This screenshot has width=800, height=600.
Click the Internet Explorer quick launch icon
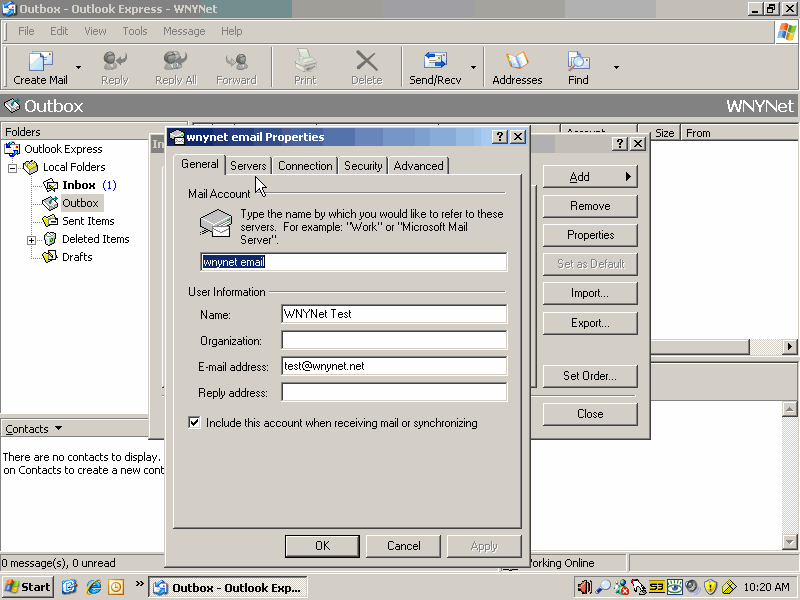coord(94,587)
